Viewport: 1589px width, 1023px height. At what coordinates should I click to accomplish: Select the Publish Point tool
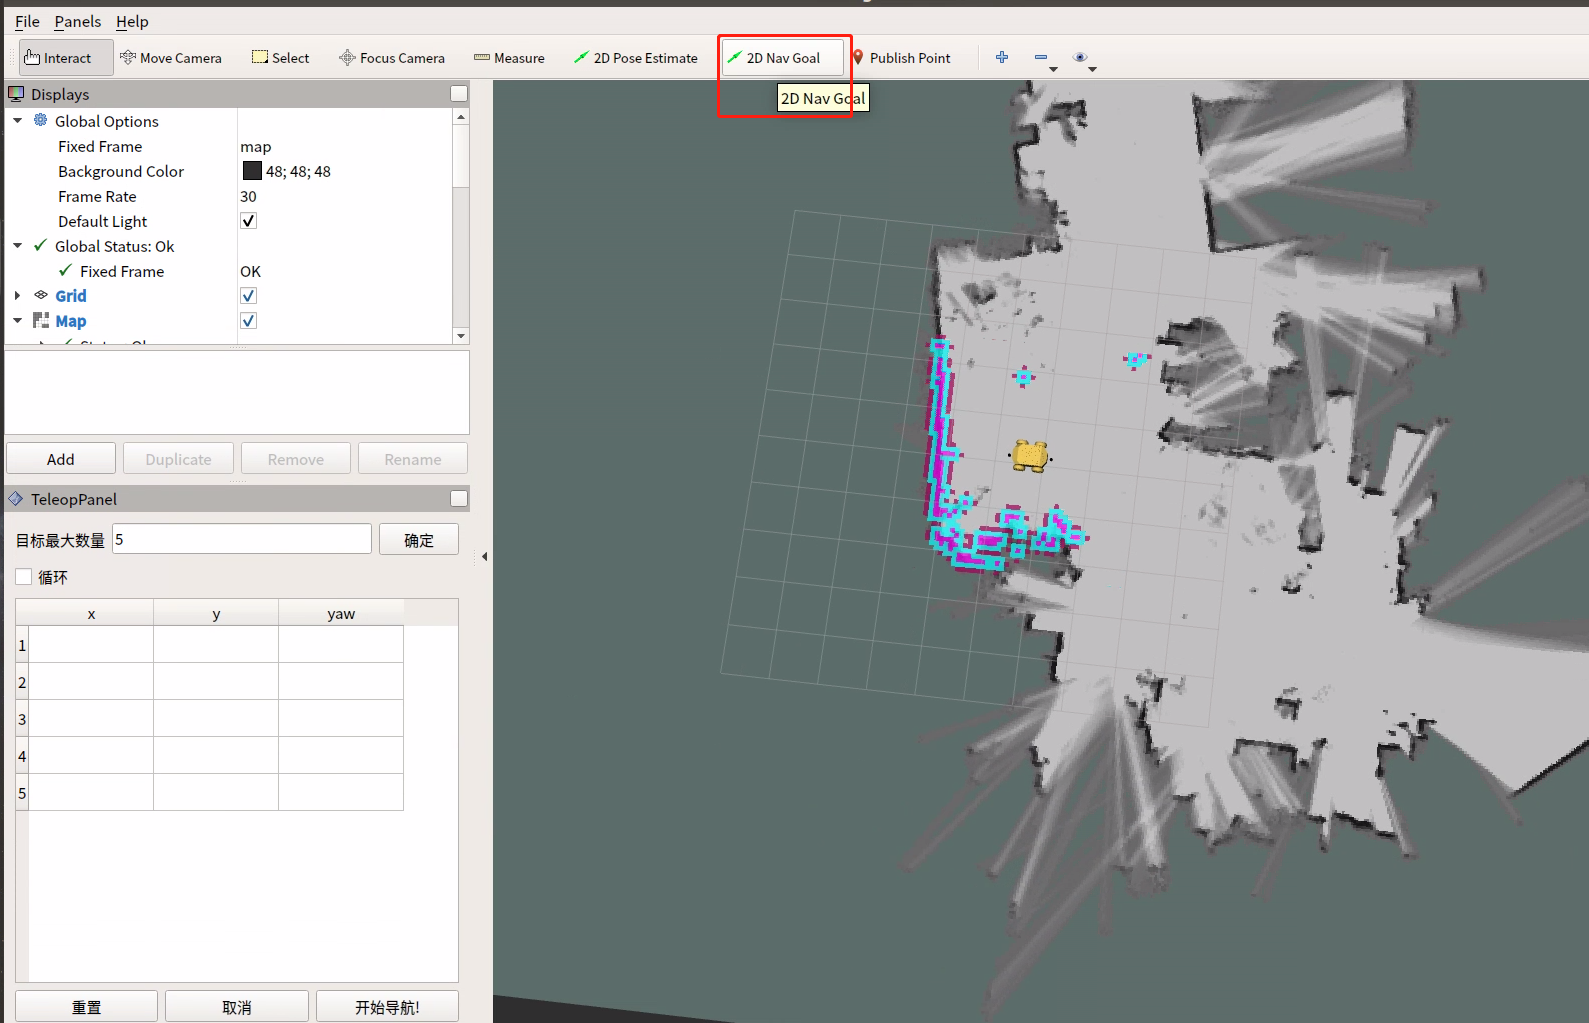[x=901, y=58]
